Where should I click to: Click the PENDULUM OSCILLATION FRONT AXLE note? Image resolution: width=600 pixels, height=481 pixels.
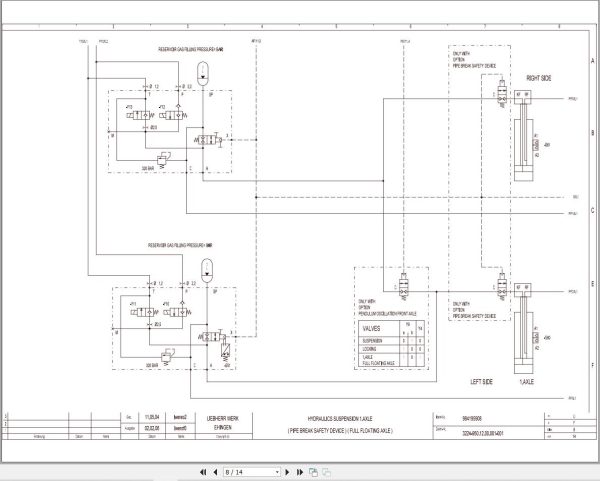tap(387, 314)
